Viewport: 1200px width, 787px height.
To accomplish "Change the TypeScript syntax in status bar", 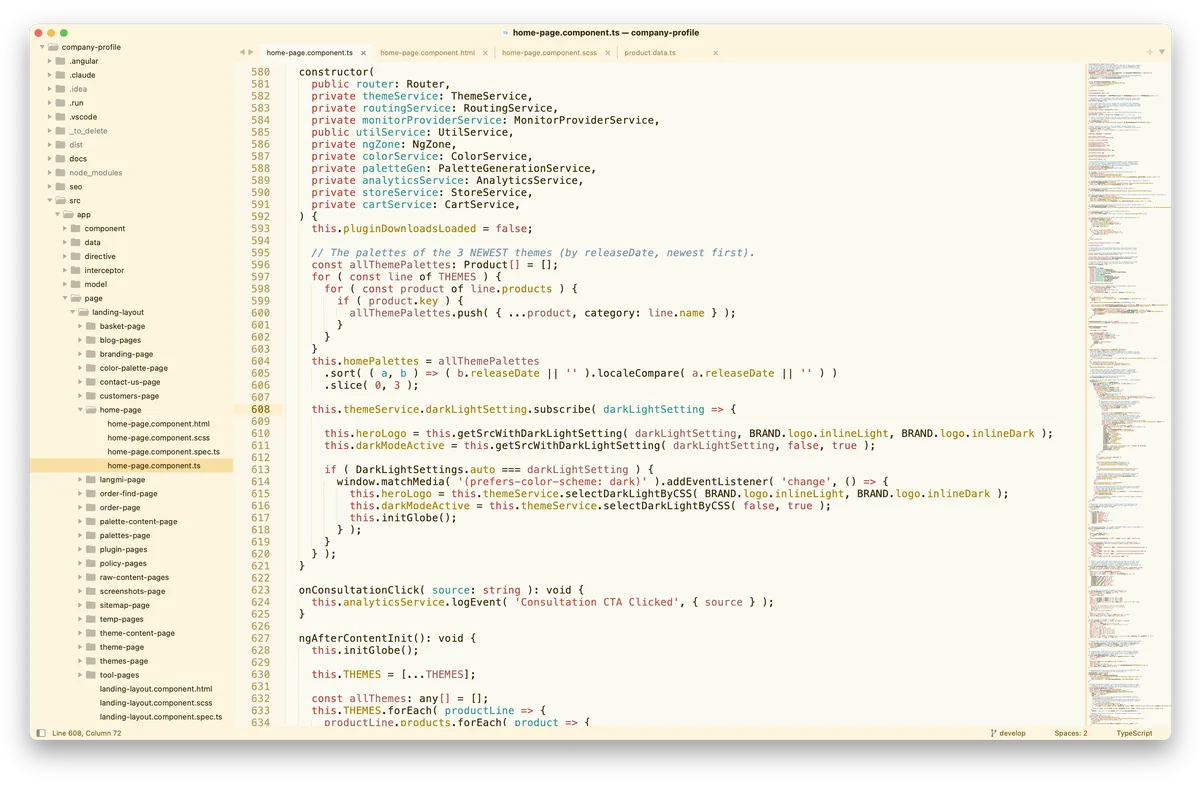I will 1135,733.
